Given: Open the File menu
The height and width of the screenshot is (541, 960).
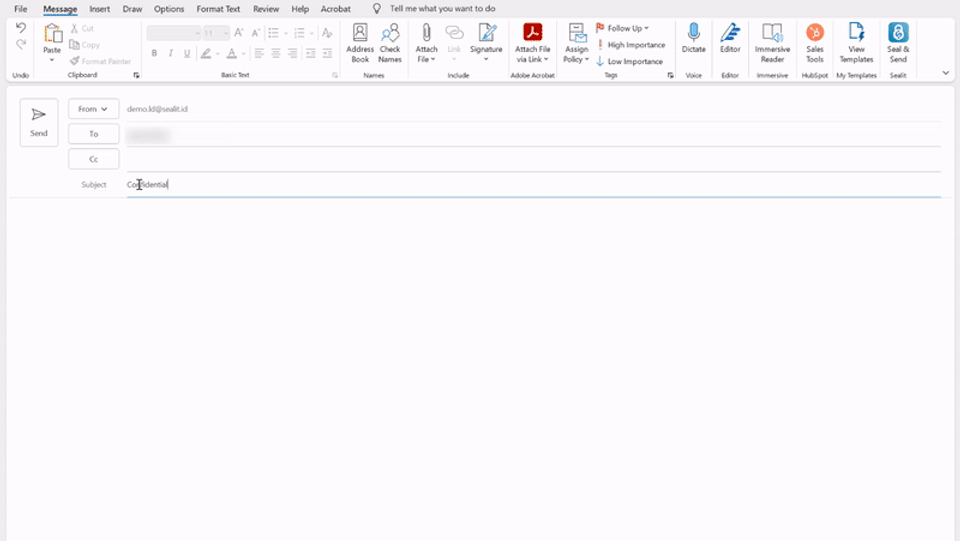Looking at the screenshot, I should click(21, 9).
